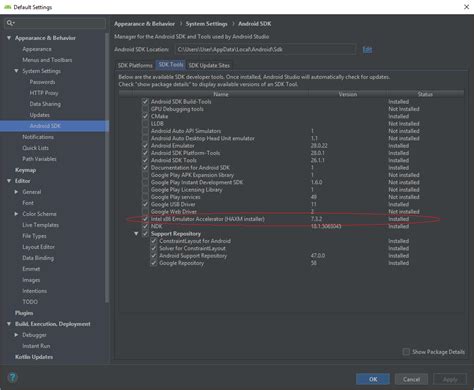
Task: Select Path Variables item
Action: [x=39, y=159]
